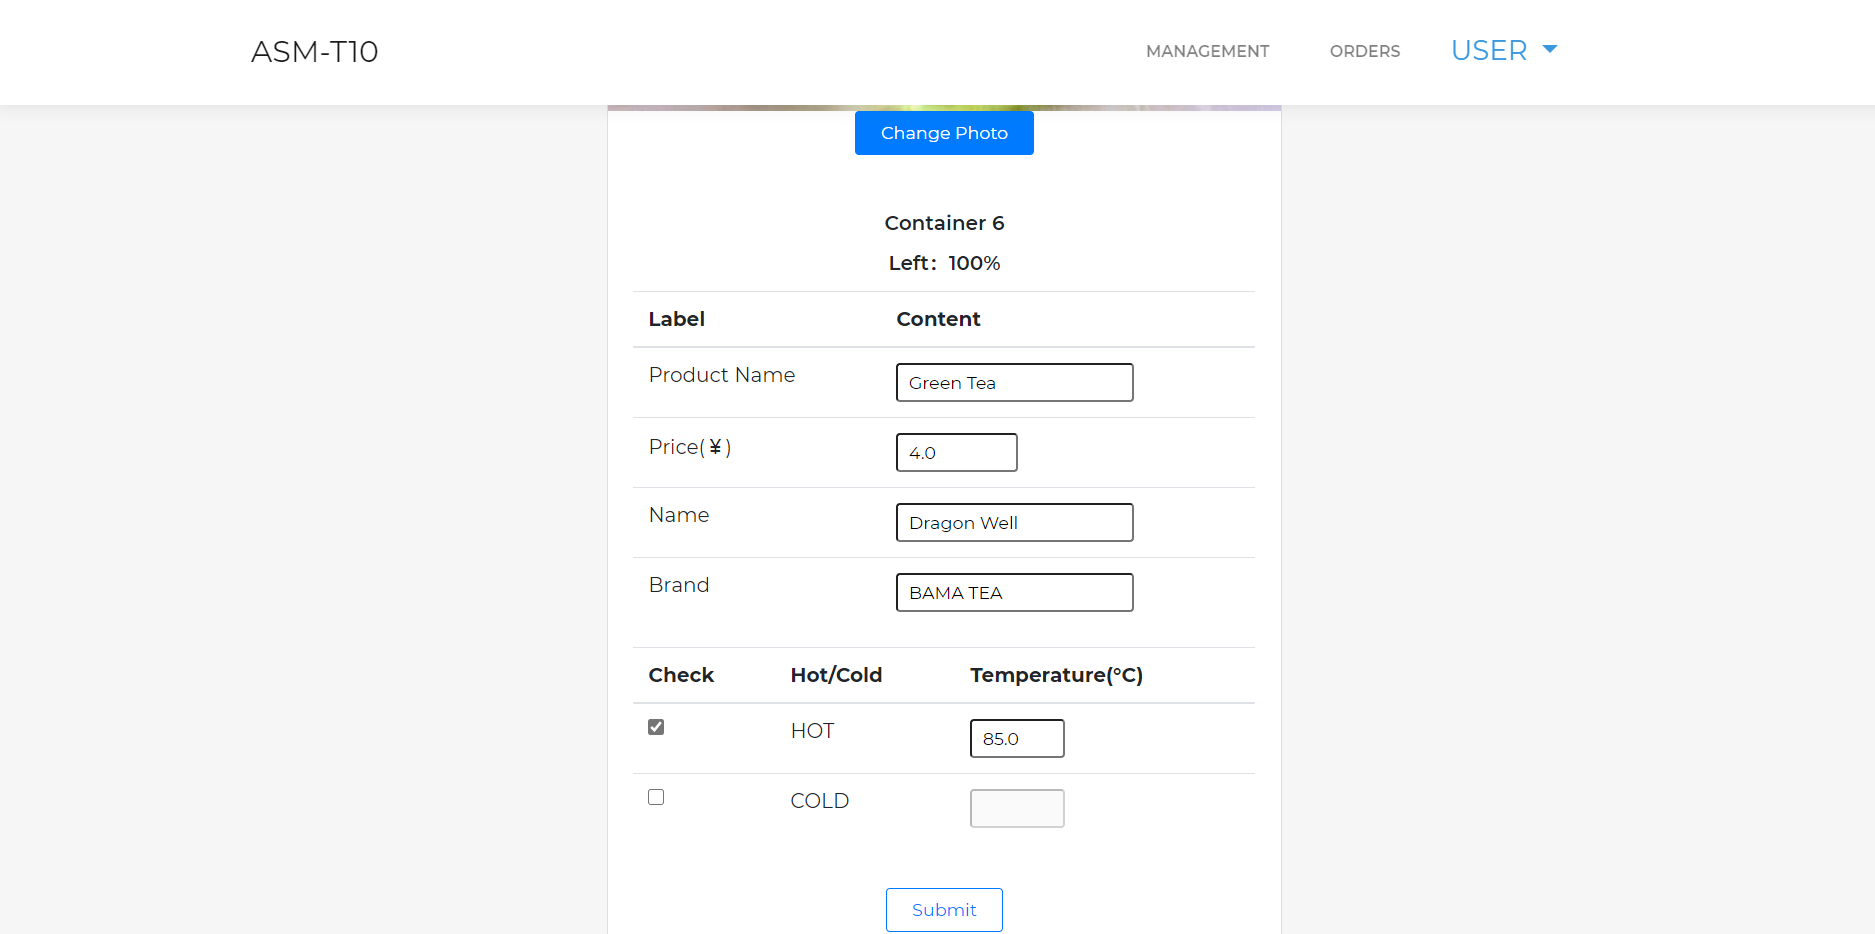Screen dimensions: 1875x934
Task: Edit the HOT temperature field 85.0
Action: [x=1016, y=739]
